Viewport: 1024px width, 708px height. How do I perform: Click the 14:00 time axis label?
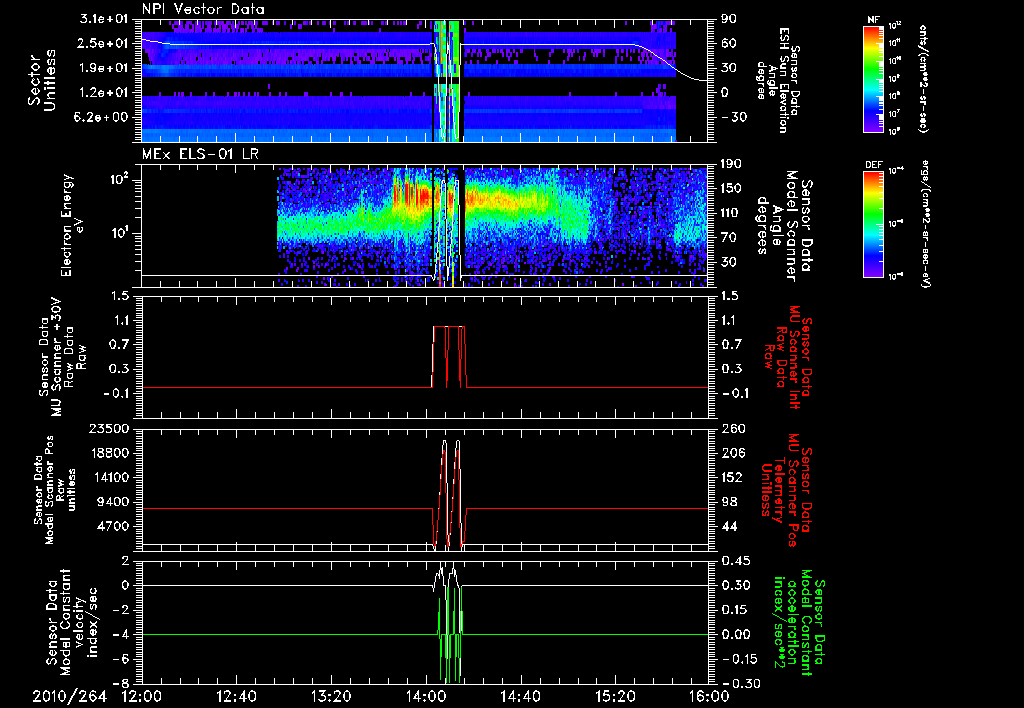[x=426, y=696]
